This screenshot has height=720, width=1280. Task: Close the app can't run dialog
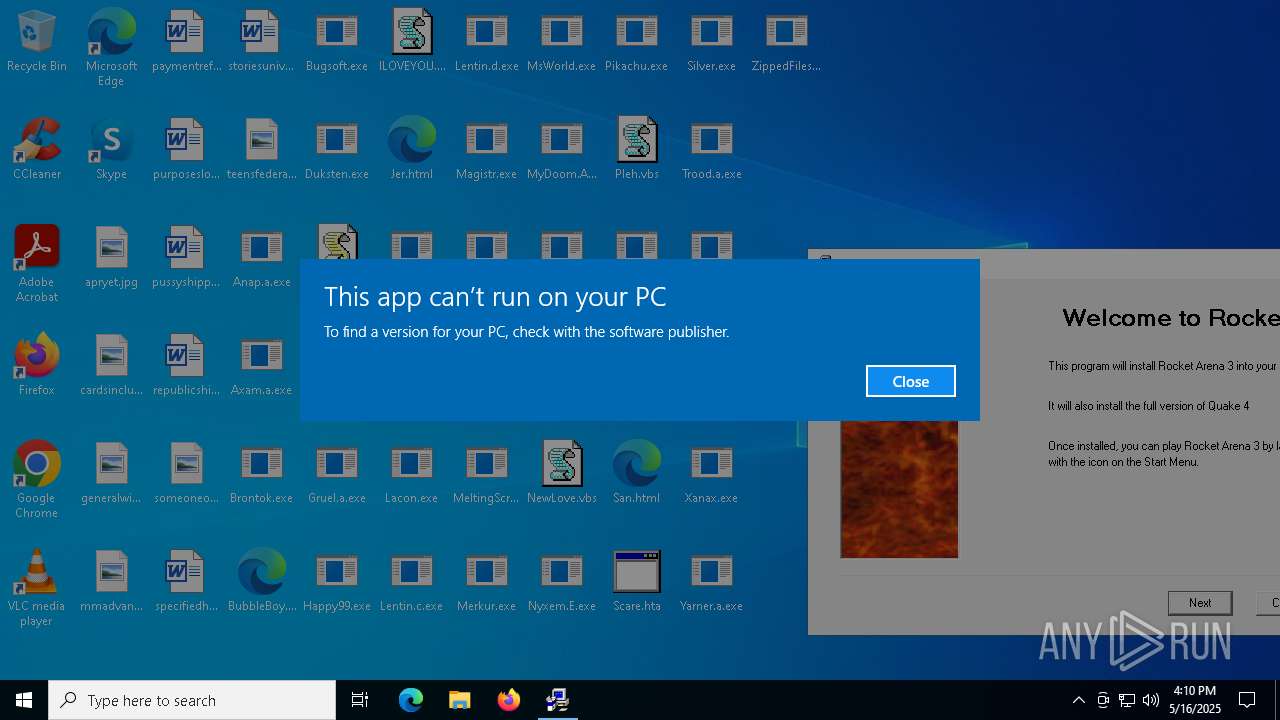[x=910, y=381]
